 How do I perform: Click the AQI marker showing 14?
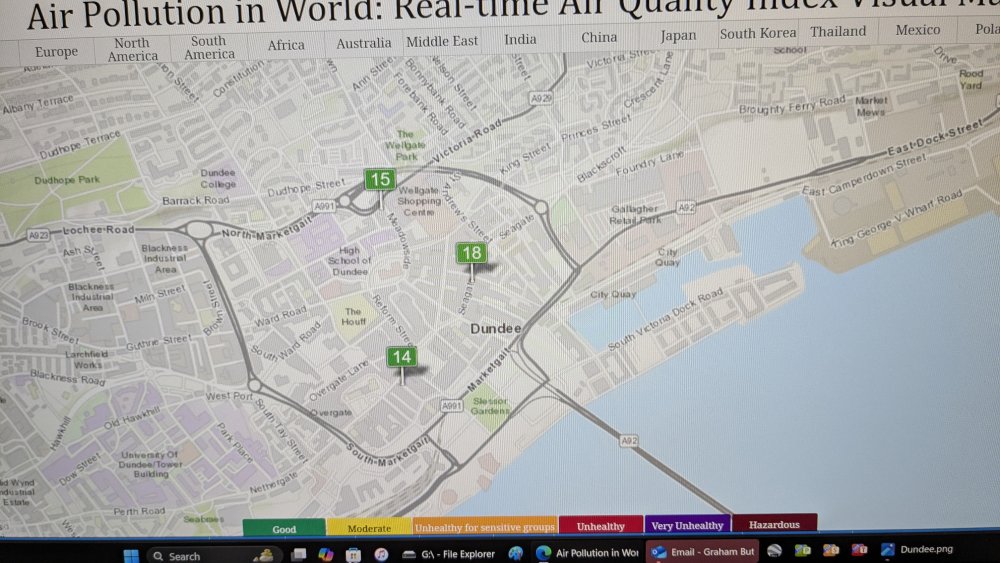tap(402, 357)
